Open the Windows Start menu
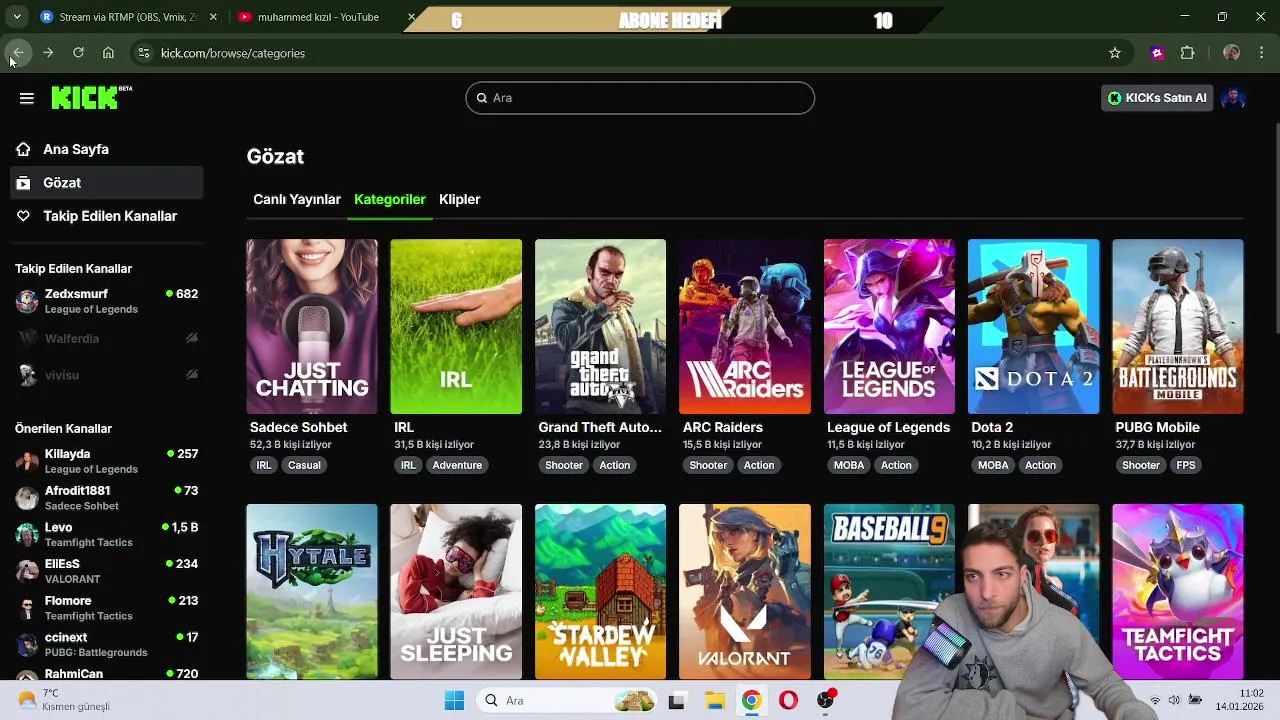This screenshot has width=1280, height=720. click(x=454, y=700)
